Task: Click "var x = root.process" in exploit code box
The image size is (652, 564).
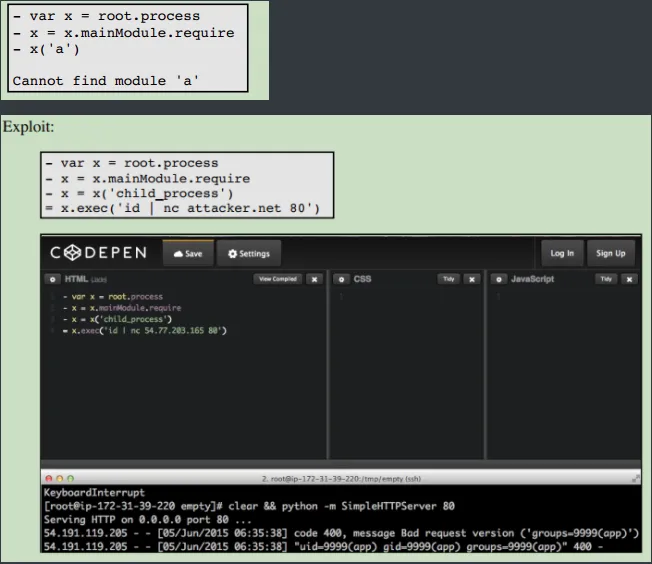Action: coord(139,163)
